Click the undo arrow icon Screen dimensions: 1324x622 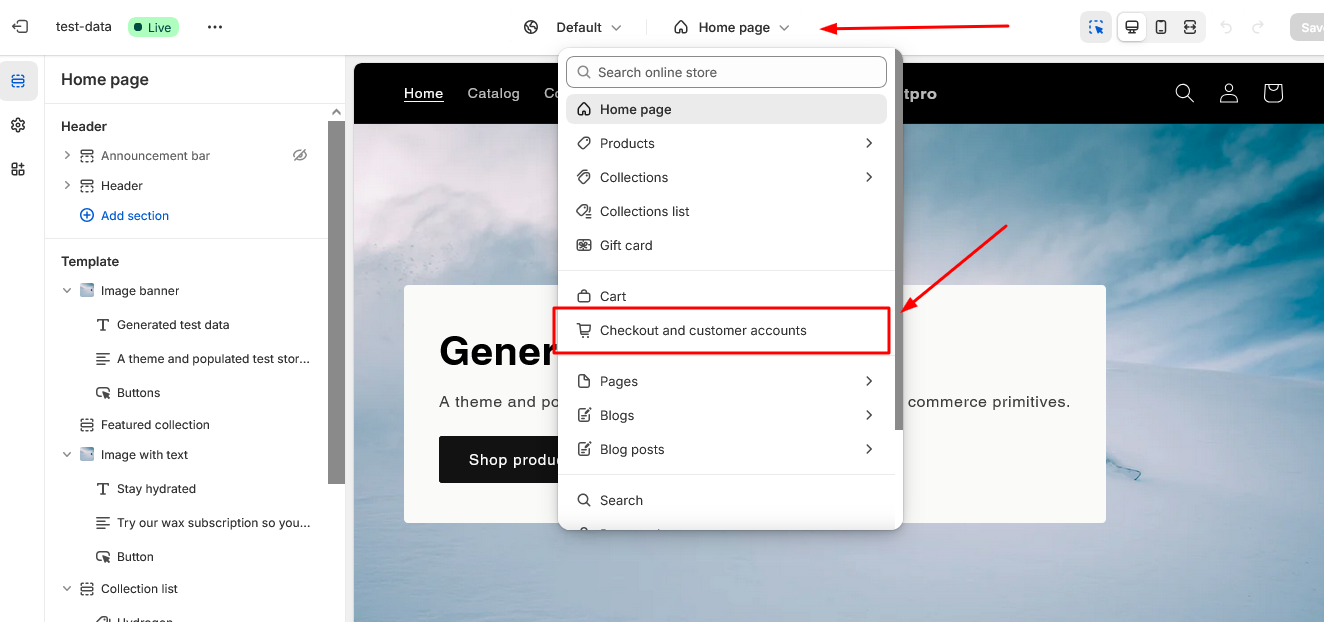tap(1227, 27)
